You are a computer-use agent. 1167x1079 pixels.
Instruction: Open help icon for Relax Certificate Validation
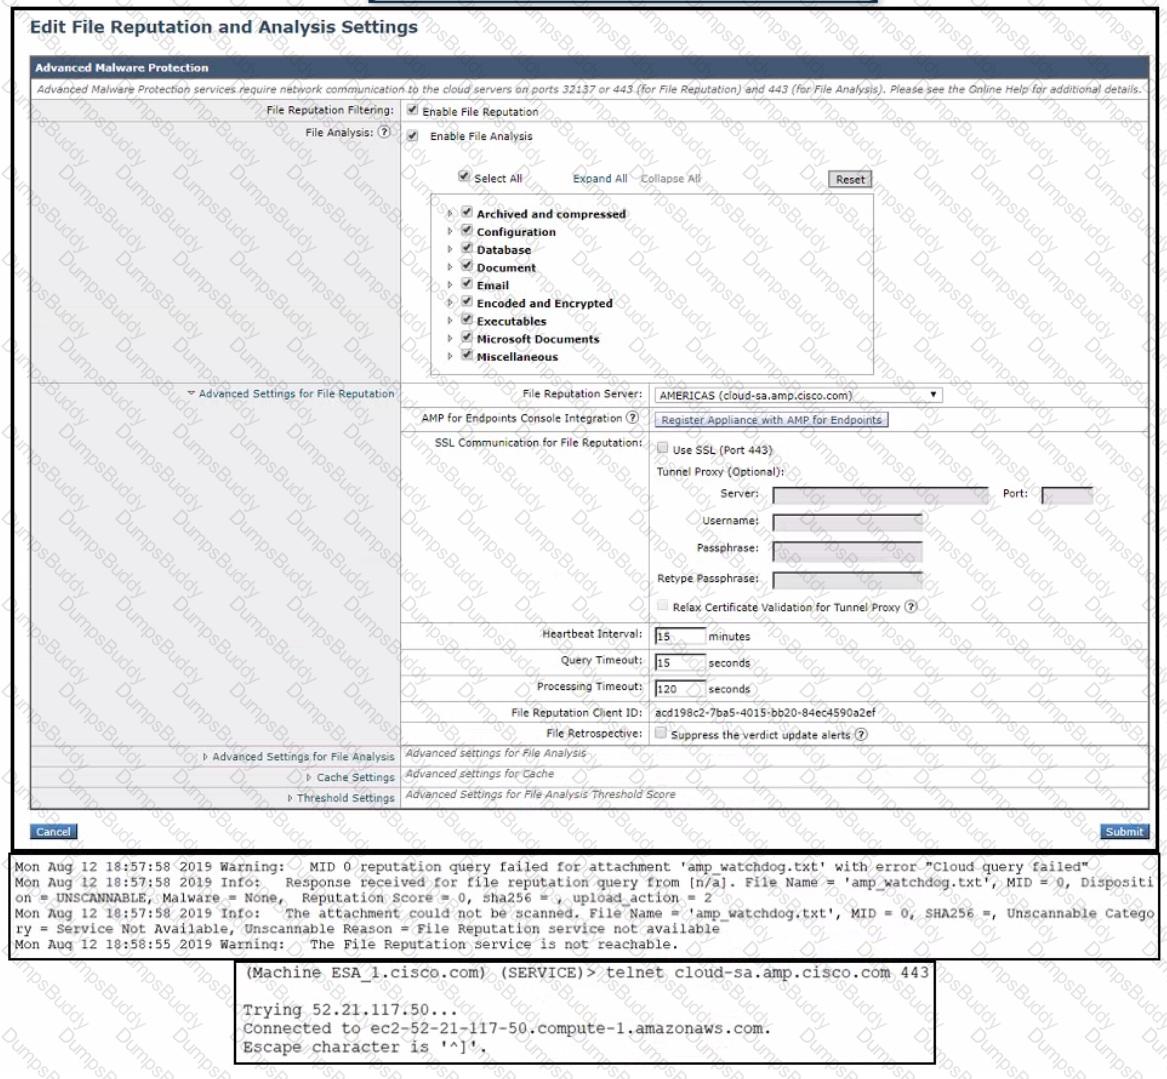point(911,606)
